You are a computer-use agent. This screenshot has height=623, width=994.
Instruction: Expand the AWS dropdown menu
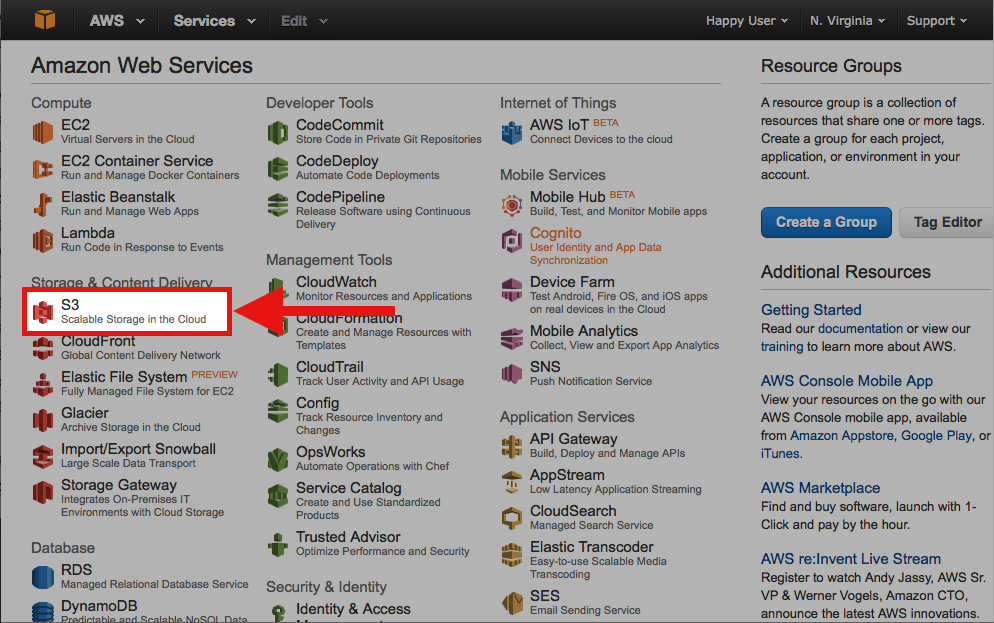(x=117, y=21)
